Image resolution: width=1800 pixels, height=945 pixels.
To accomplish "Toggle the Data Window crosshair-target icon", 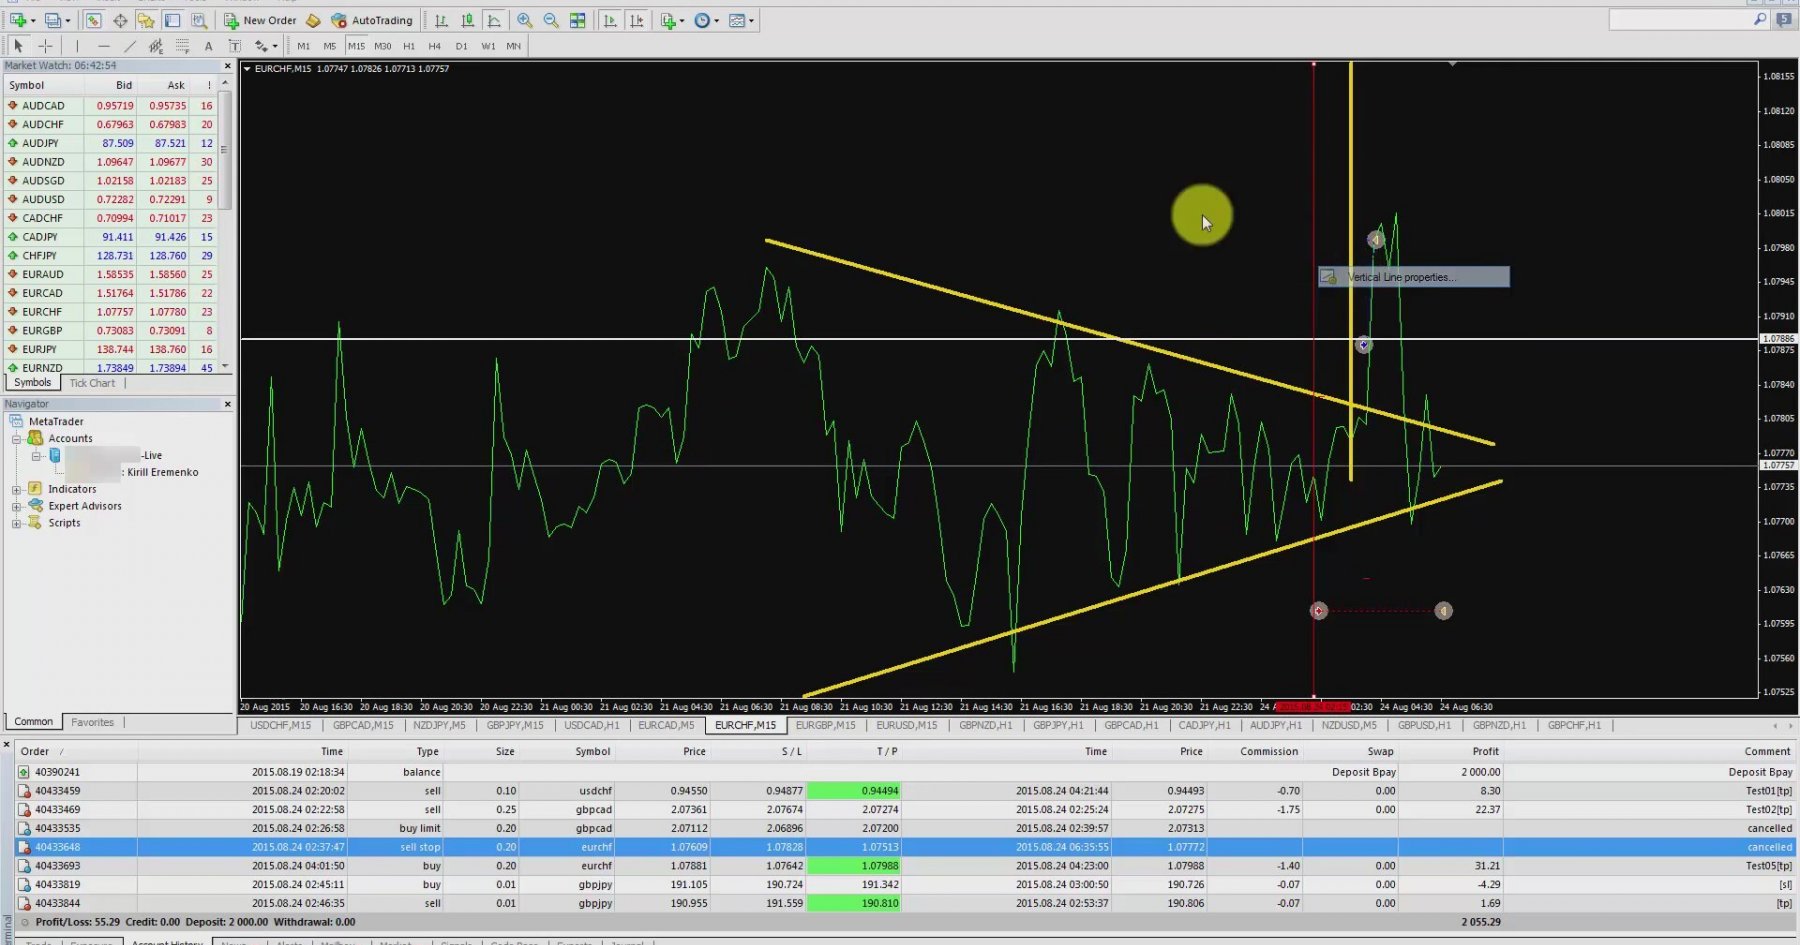I will tap(120, 20).
